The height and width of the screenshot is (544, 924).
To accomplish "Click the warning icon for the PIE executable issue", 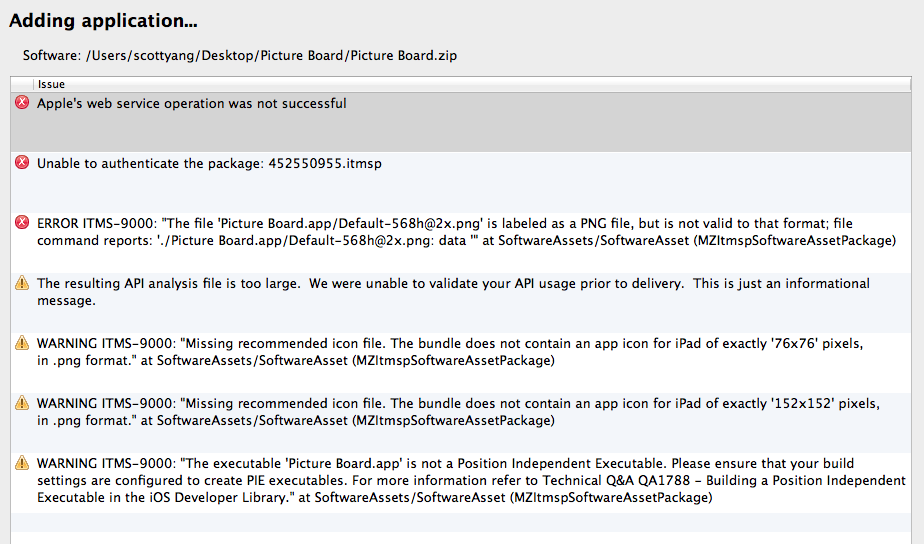I will coord(22,464).
